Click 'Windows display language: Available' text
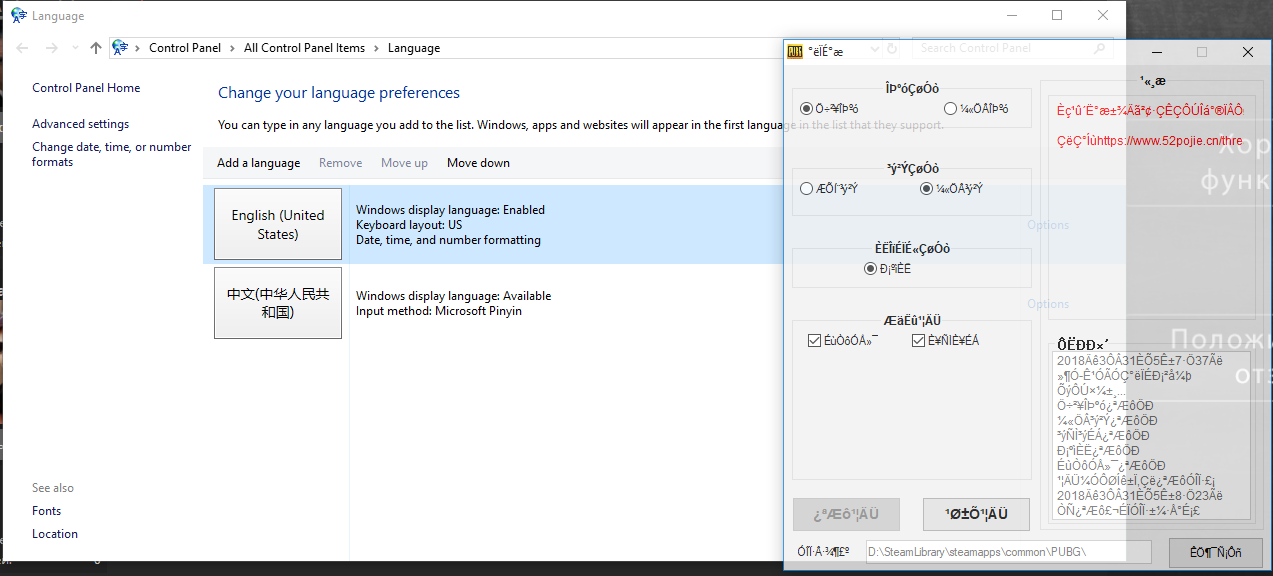The image size is (1273, 576). [453, 296]
